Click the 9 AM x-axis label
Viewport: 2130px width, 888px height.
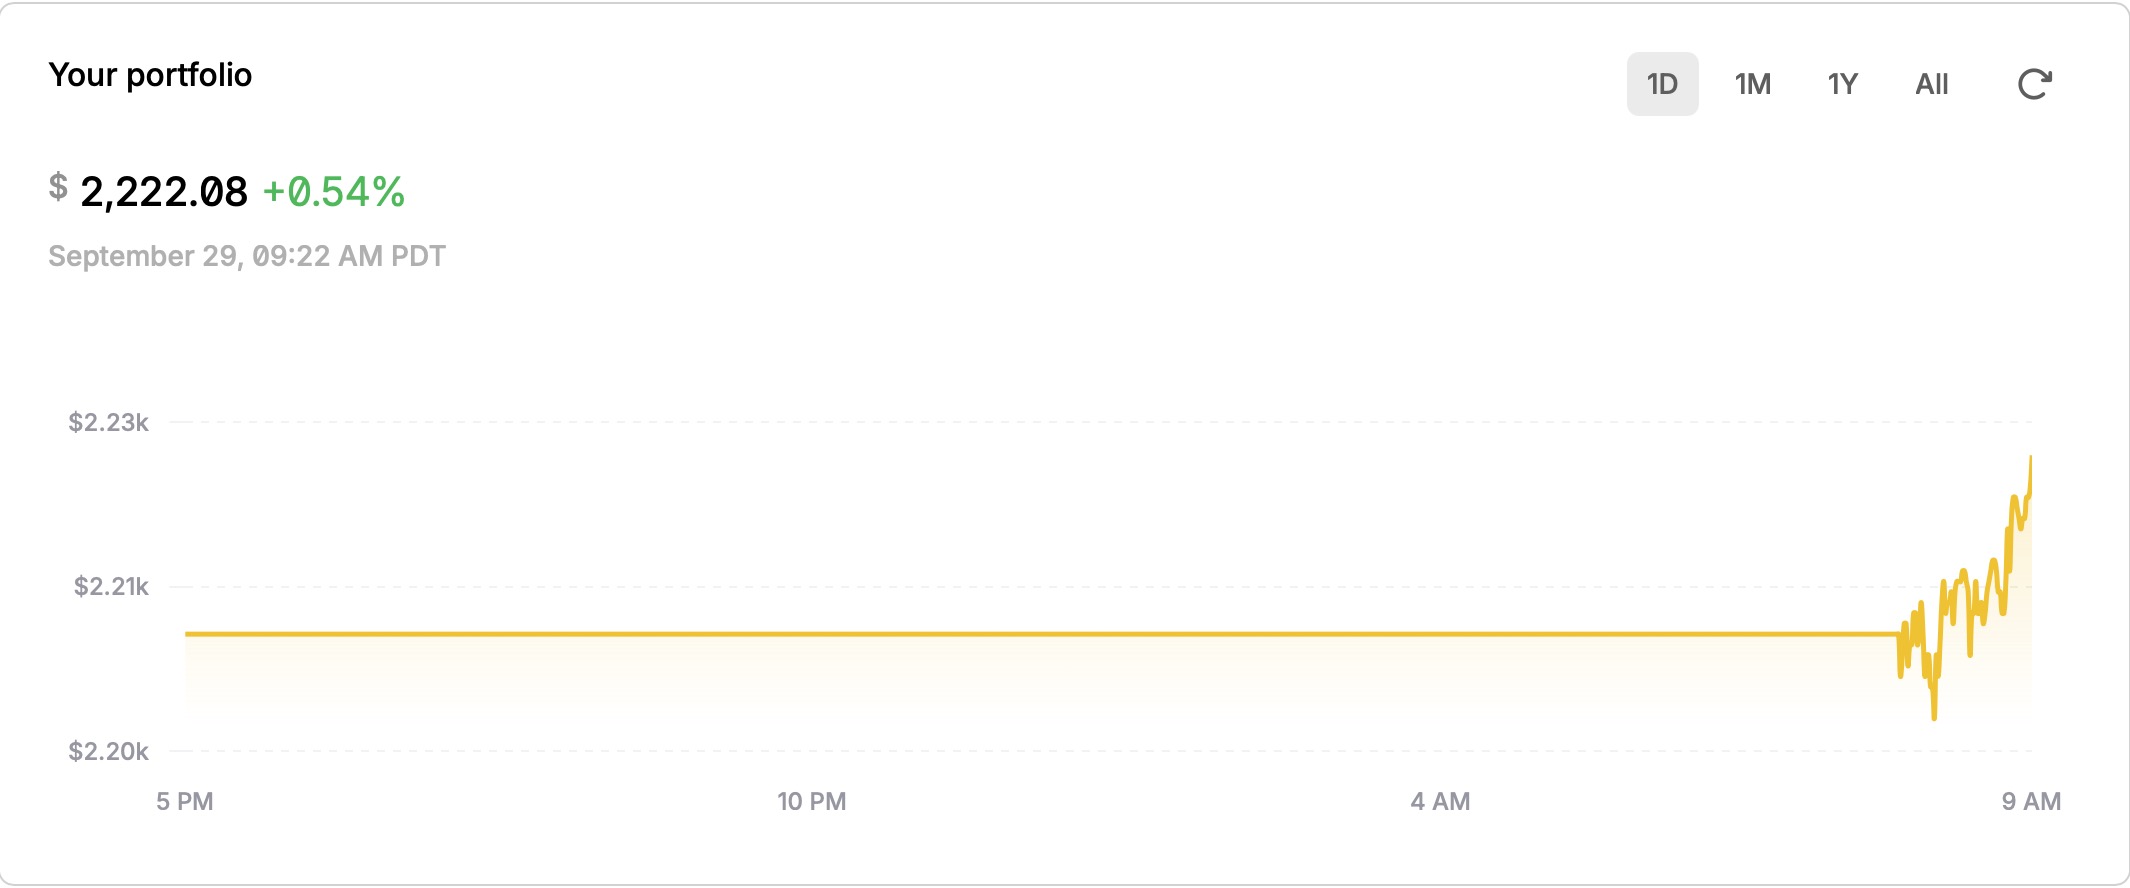[x=2031, y=801]
